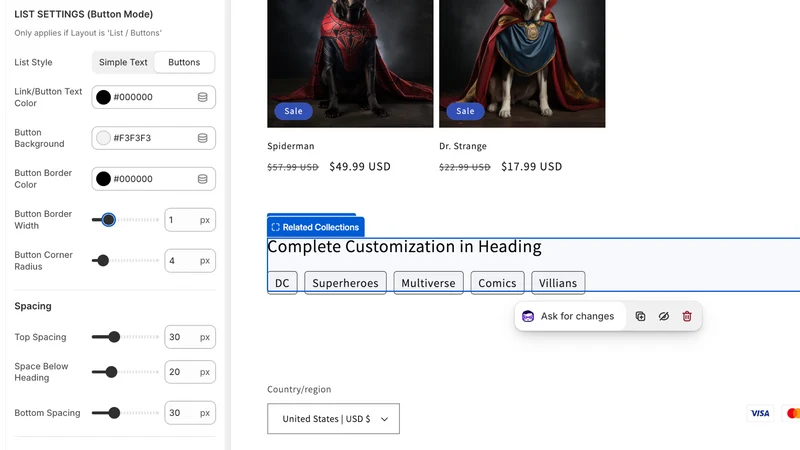800x450 pixels.
Task: Click the Top Spacing px field
Action: (190, 337)
